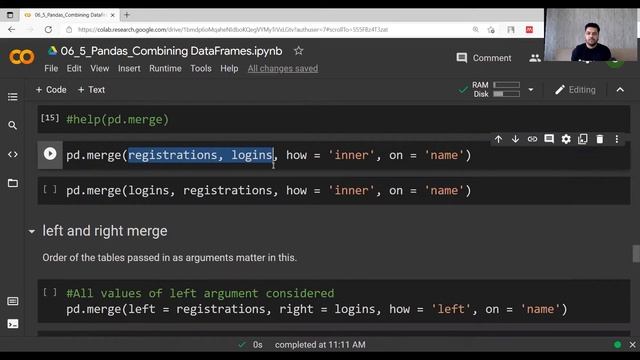Collapse the header with chevron
This screenshot has height=360, width=640.
[620, 90]
